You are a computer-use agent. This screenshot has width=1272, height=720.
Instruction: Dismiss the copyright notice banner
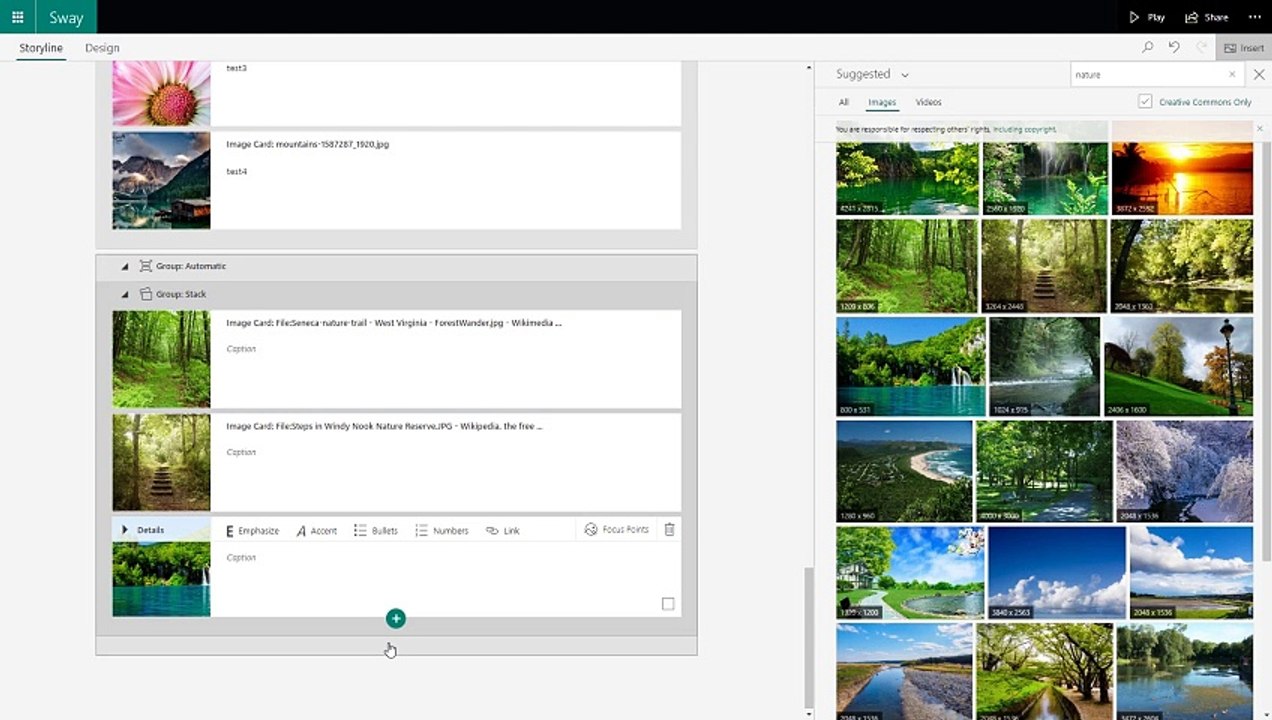coord(1259,129)
